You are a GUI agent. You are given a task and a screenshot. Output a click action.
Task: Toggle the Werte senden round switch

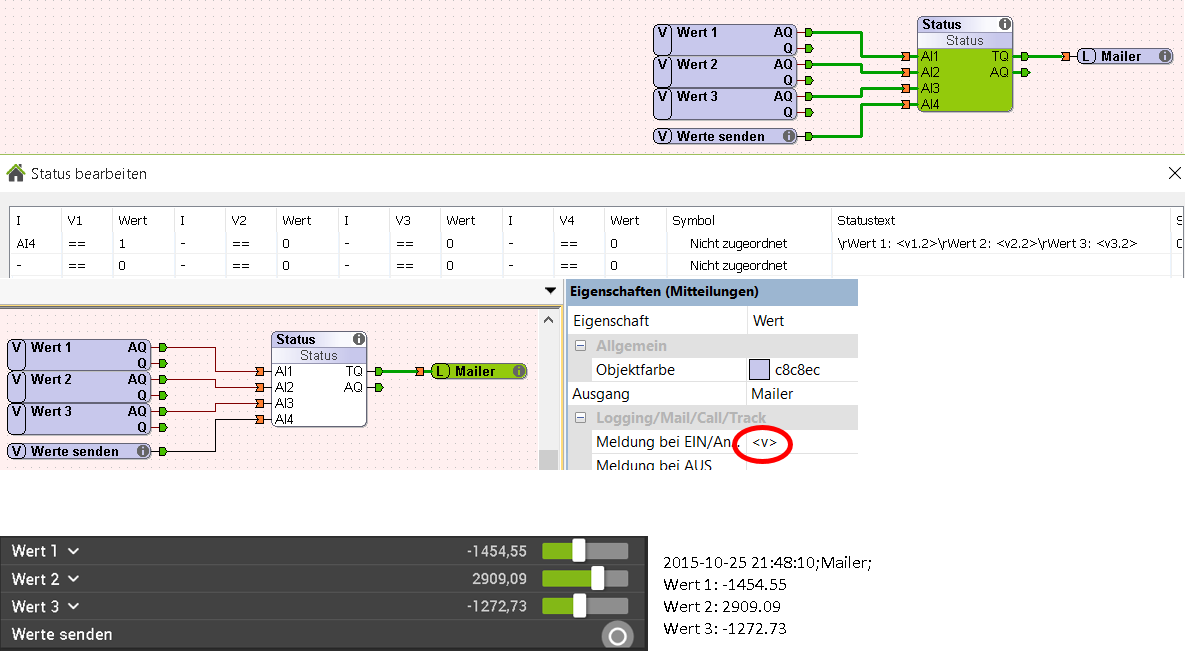click(x=617, y=635)
